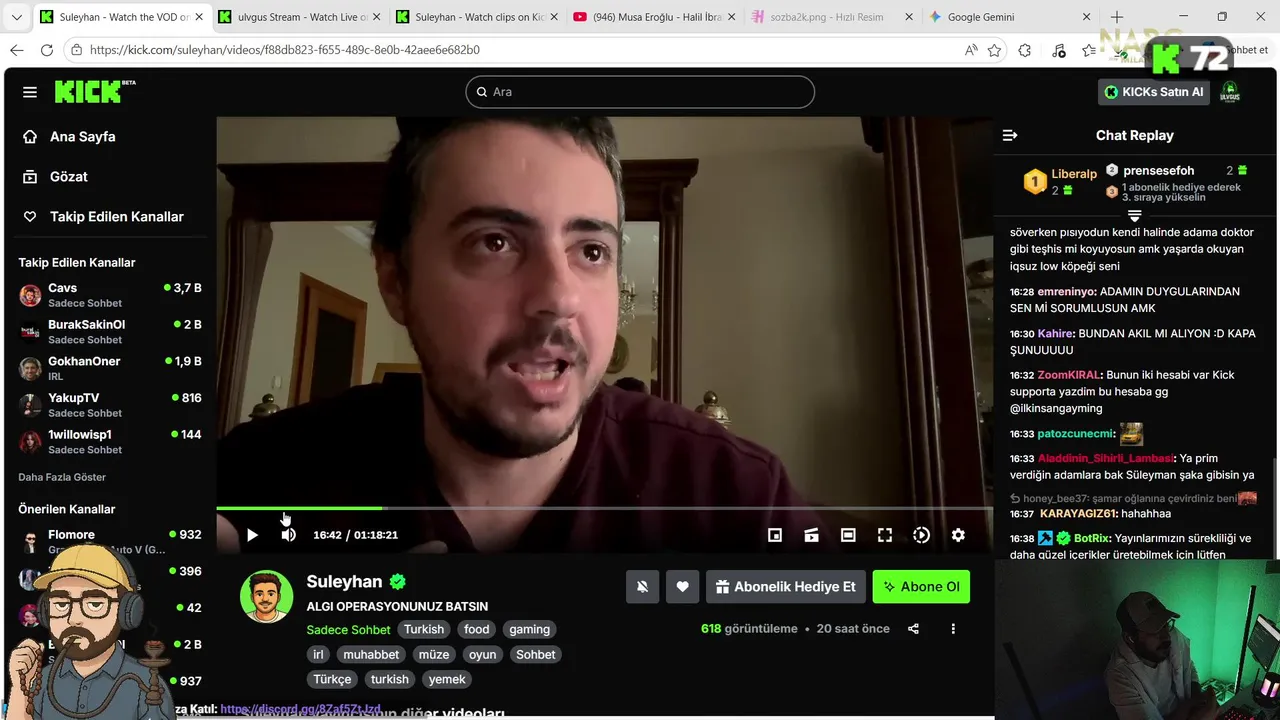Open the Kick hamburger sidebar menu
Image resolution: width=1280 pixels, height=720 pixels.
[30, 92]
